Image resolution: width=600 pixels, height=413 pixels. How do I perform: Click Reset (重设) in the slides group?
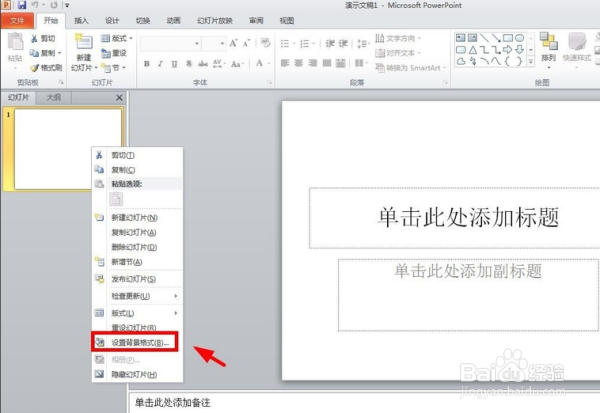[114, 53]
